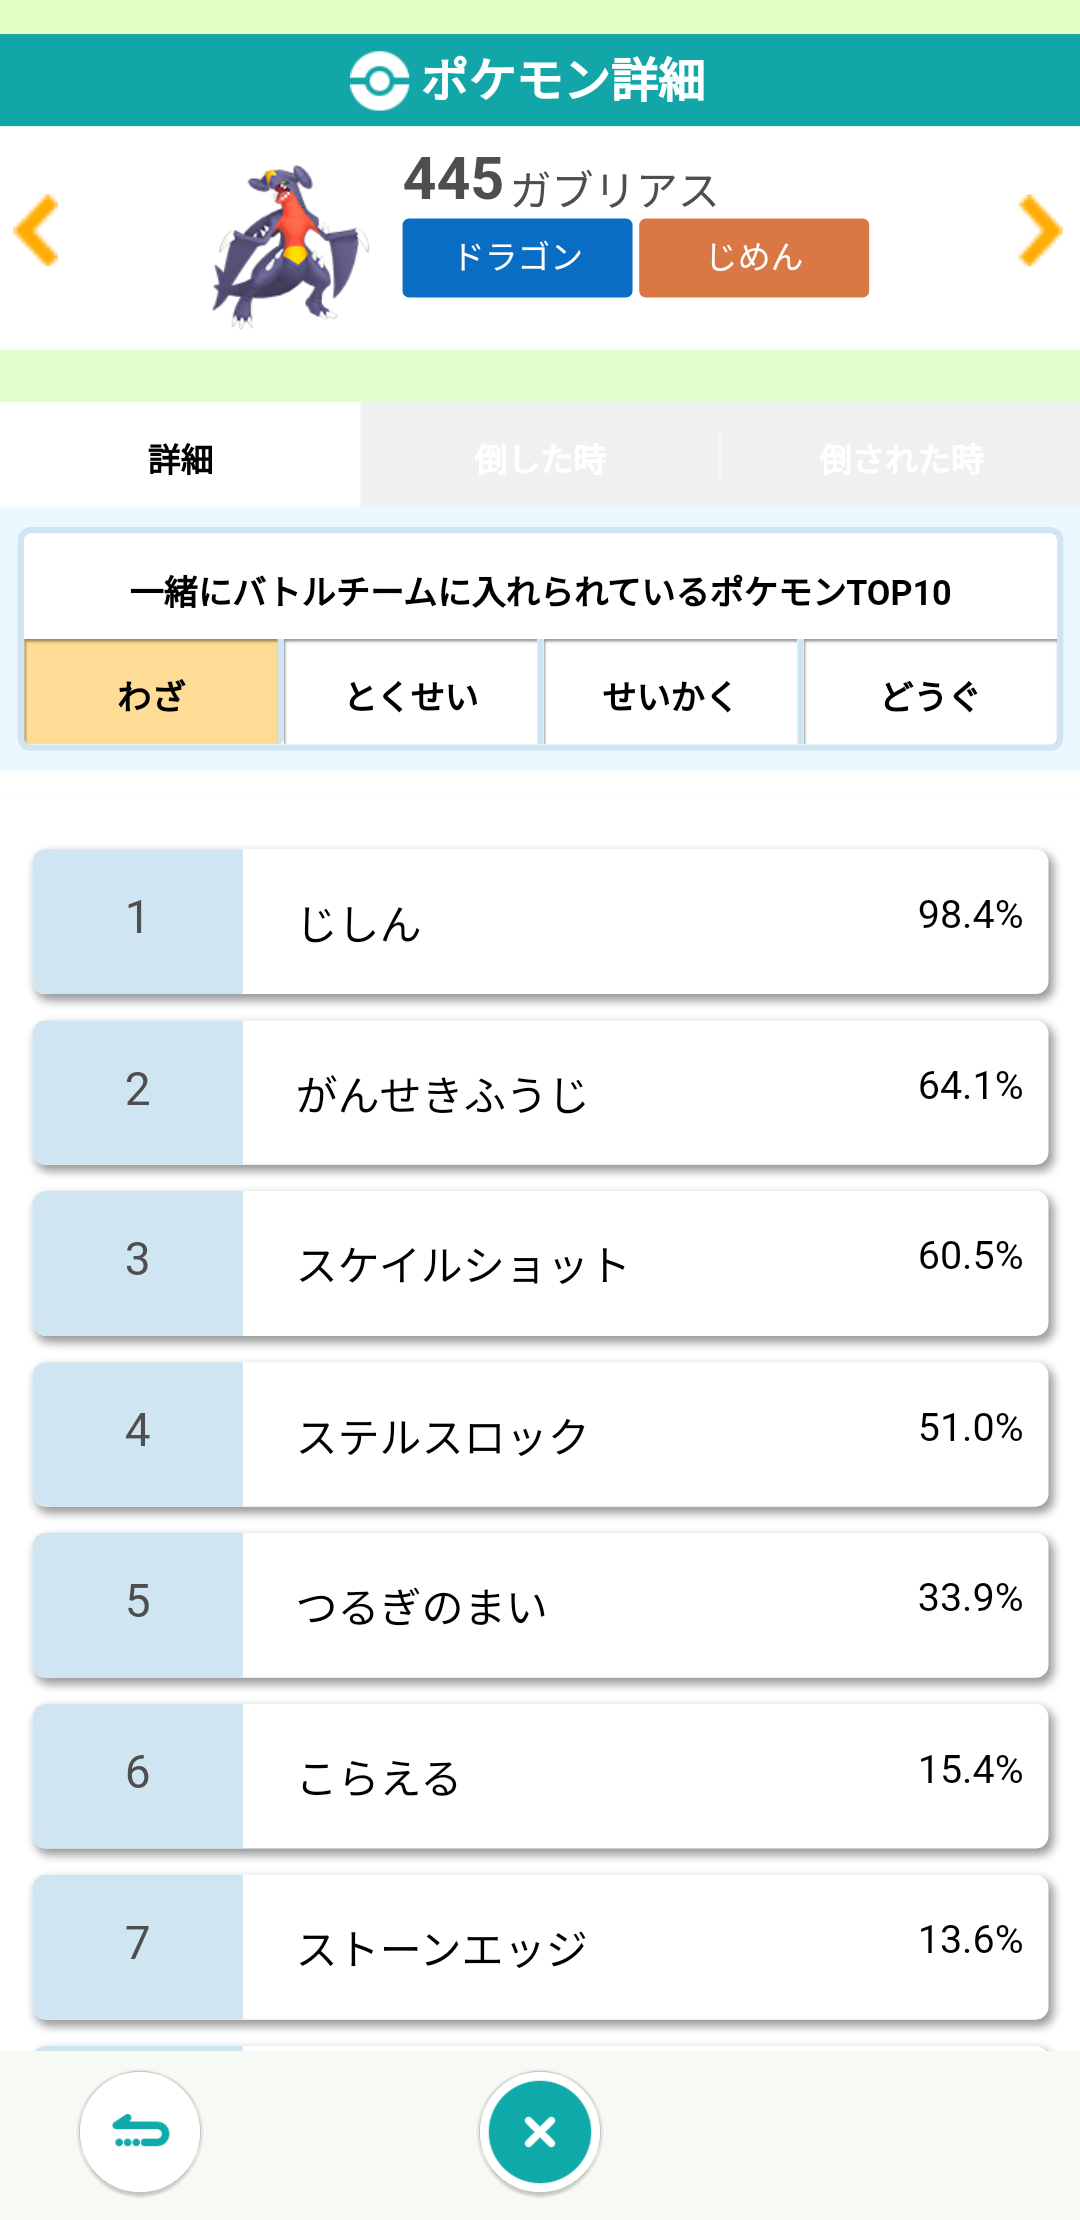Open the じしん move entry
The height and width of the screenshot is (2220, 1080).
(x=540, y=922)
